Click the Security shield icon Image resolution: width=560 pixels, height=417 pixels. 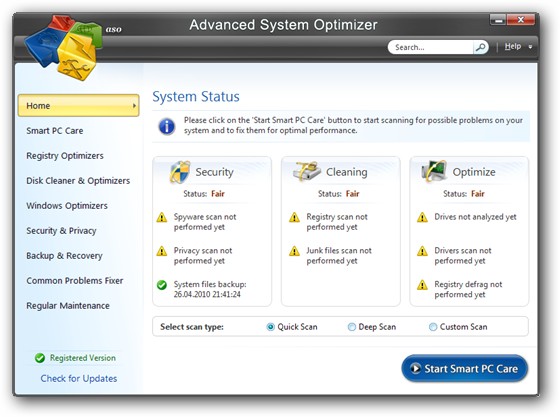click(180, 172)
